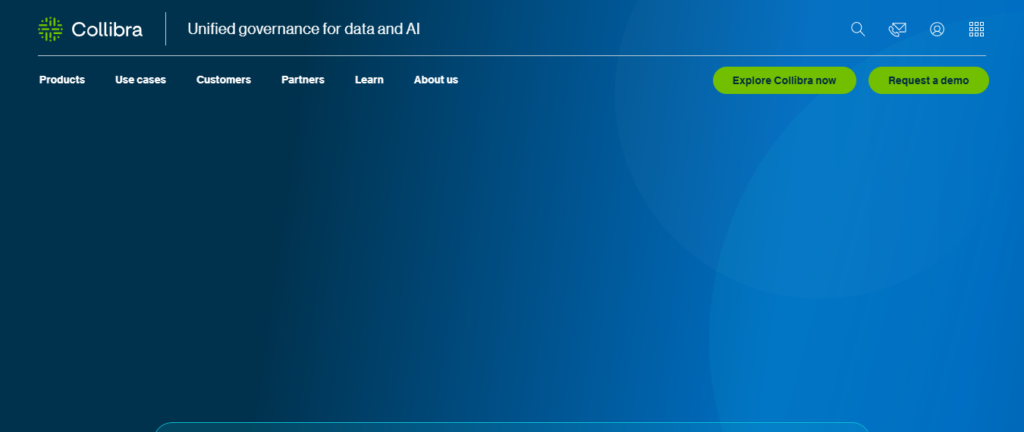
Task: Open the Use cases menu
Action: [x=140, y=80]
